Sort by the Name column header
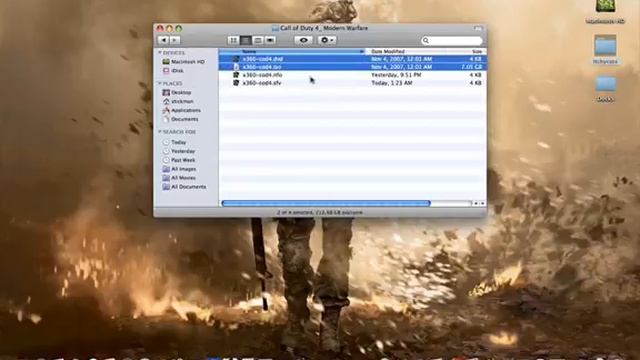This screenshot has height=360, width=640. click(x=292, y=51)
